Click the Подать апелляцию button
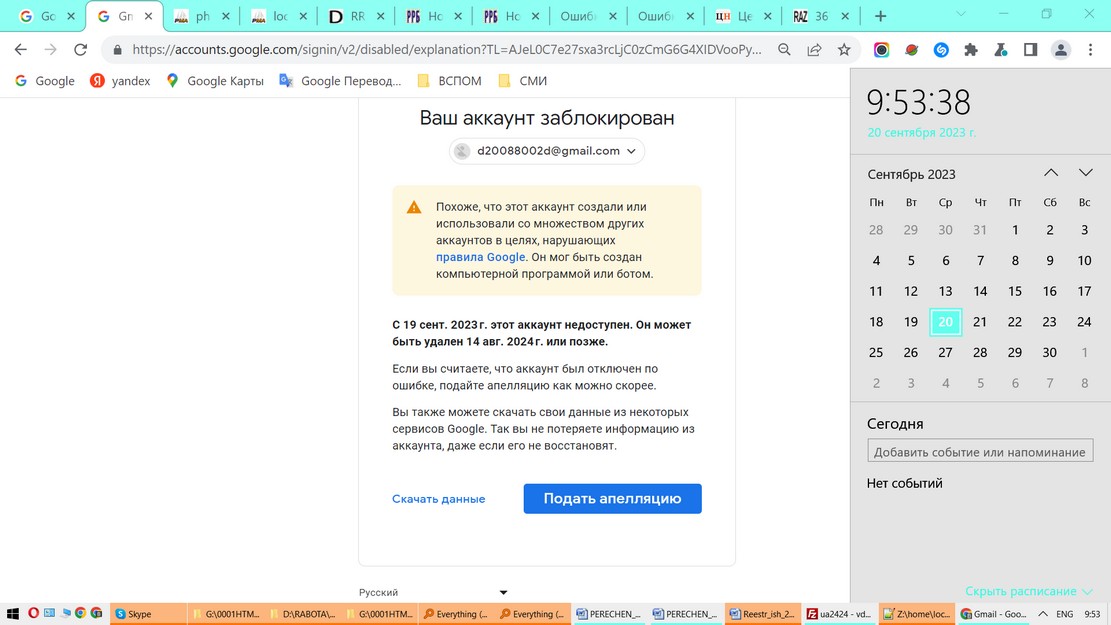The height and width of the screenshot is (625, 1111). [x=612, y=499]
